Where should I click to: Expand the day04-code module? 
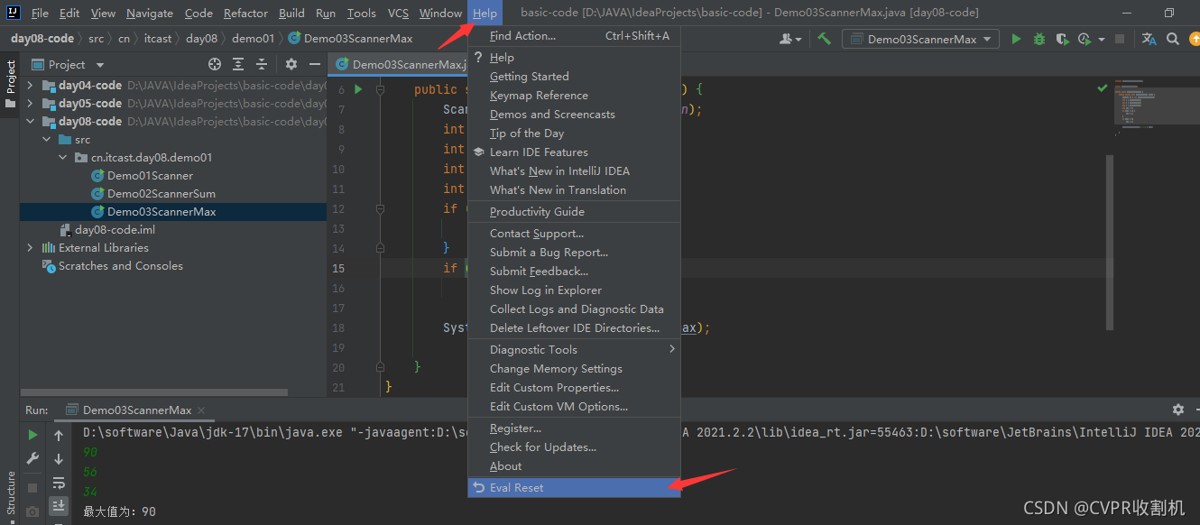[30, 86]
